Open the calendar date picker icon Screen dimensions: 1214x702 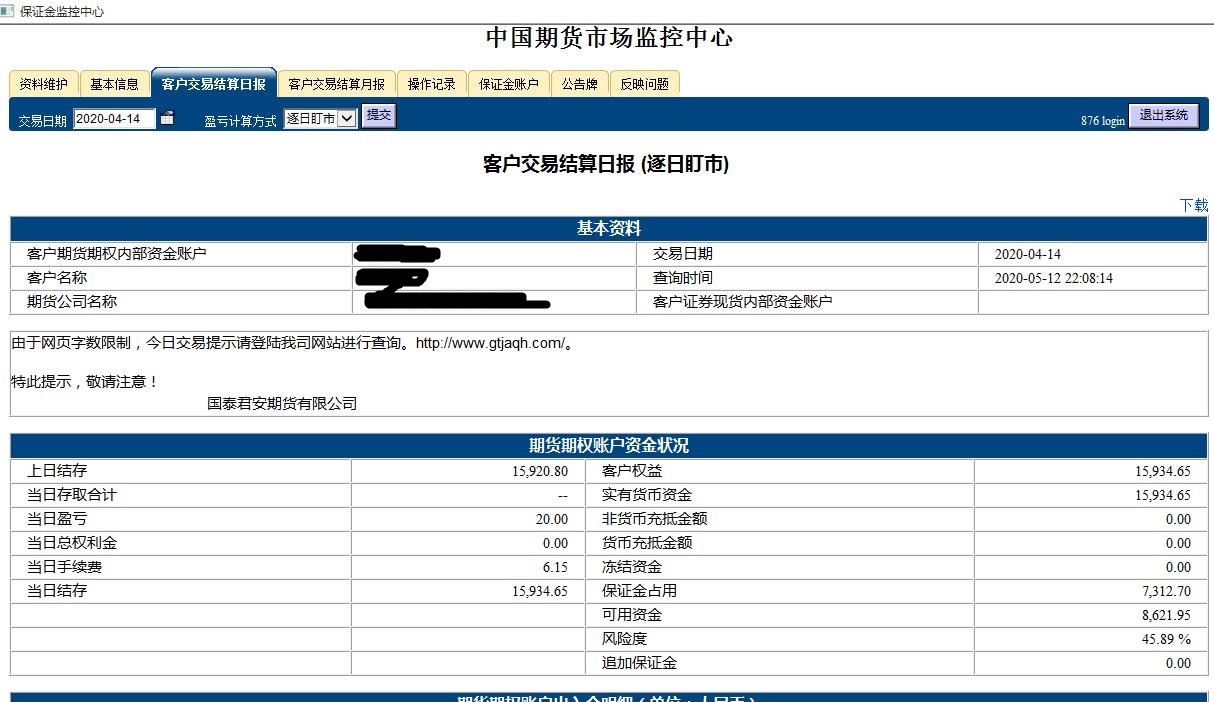(x=167, y=118)
